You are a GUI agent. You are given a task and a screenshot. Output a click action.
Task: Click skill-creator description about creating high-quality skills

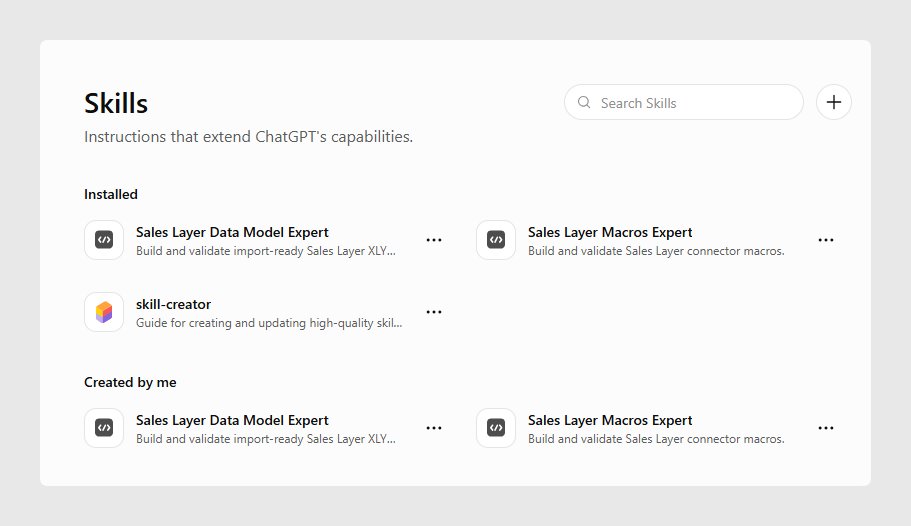[269, 323]
